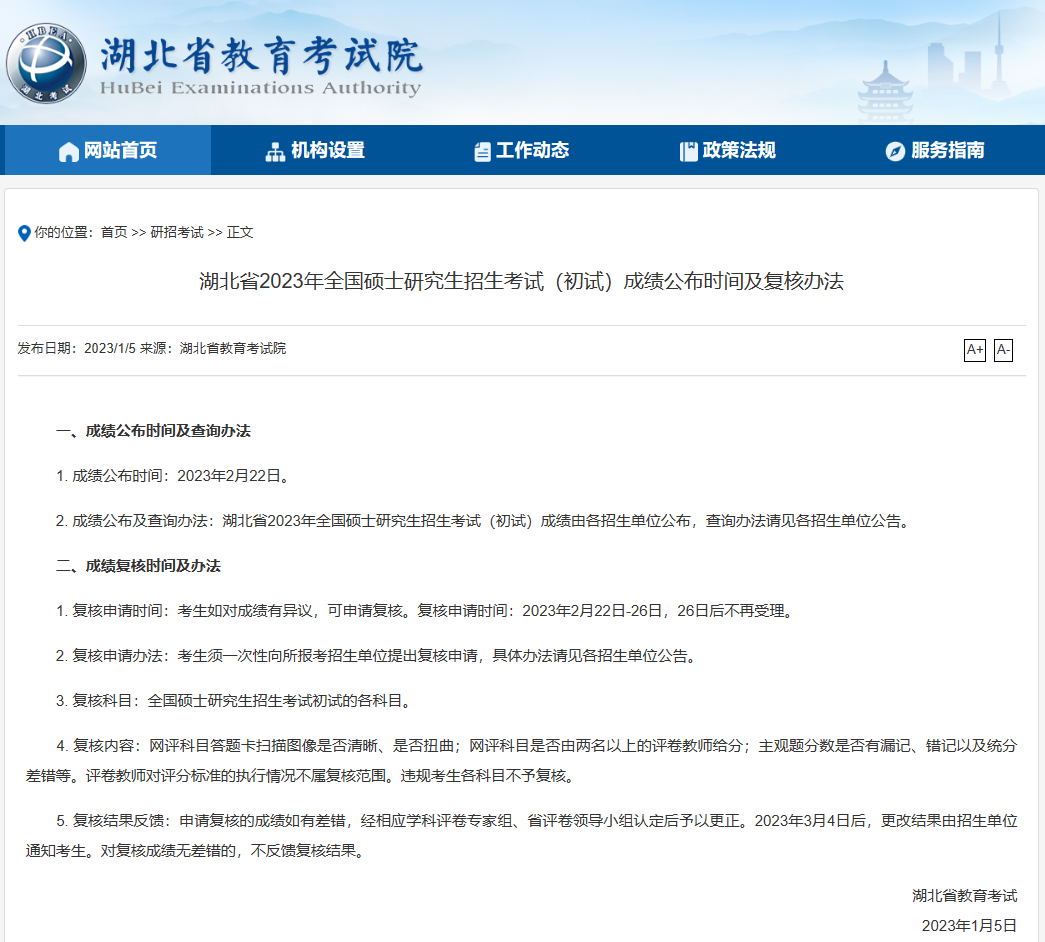Screen dimensions: 1045x942
Task: Click the 二、成绩复核时间及办法 section heading
Action: (x=138, y=566)
